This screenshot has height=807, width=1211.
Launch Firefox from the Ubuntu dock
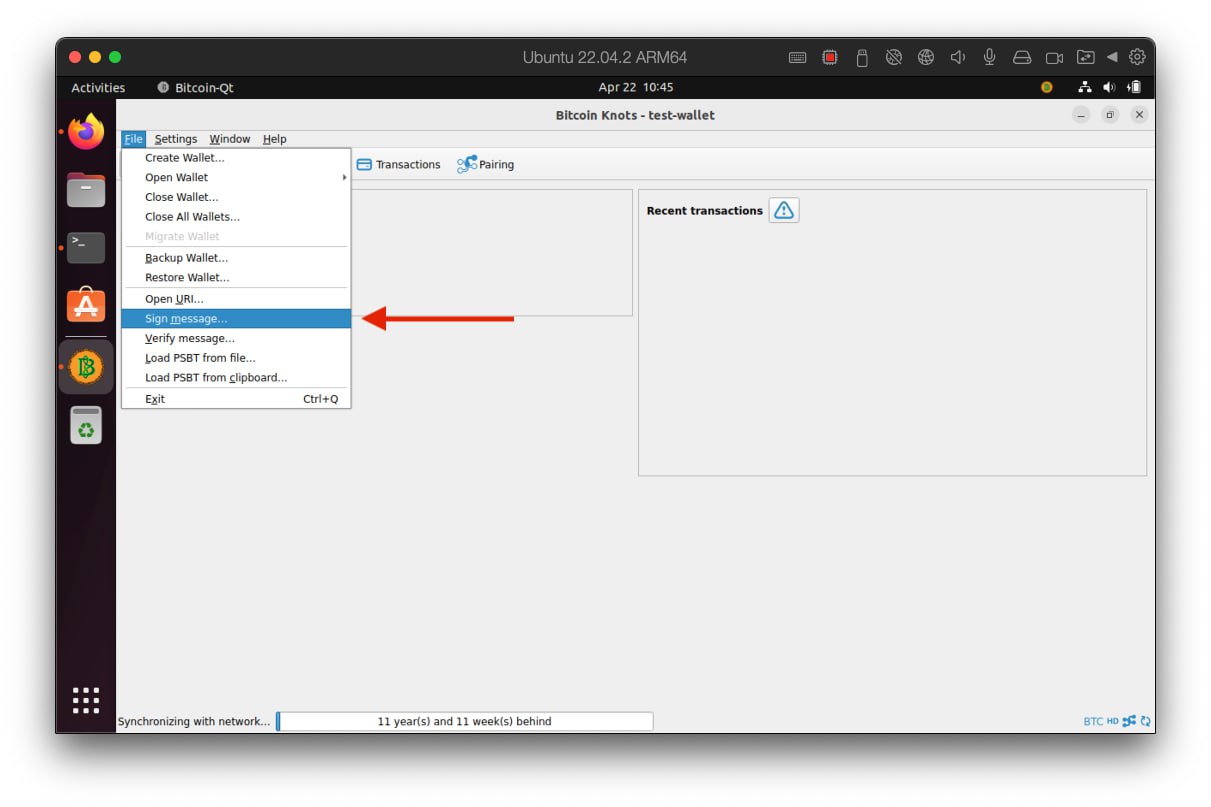coord(86,132)
